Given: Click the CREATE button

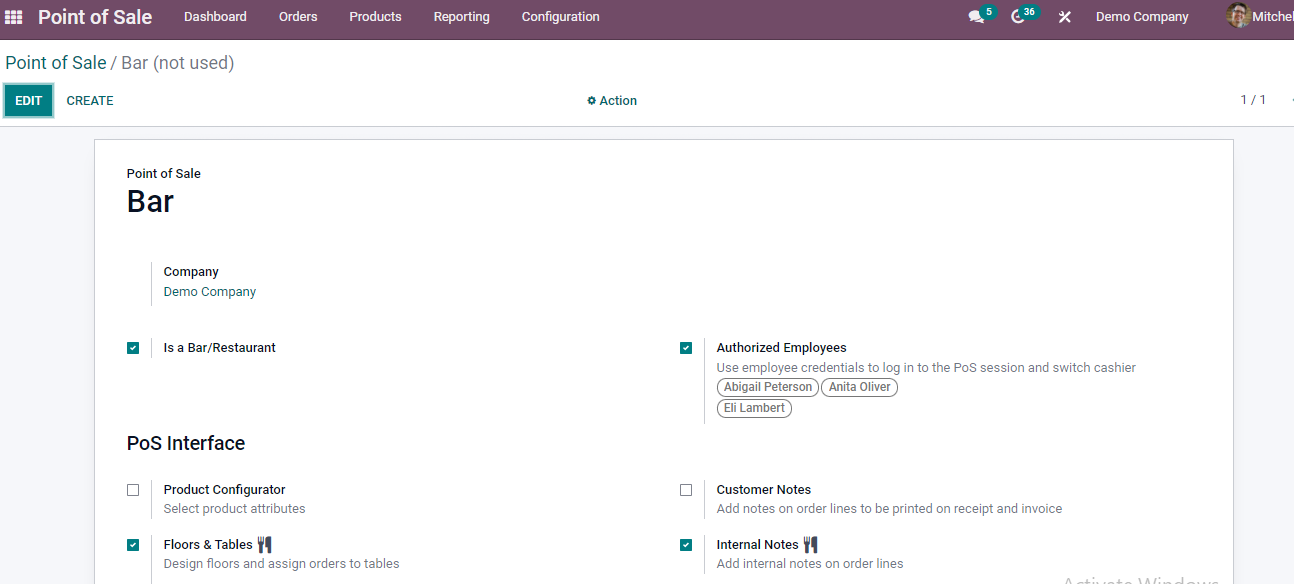Looking at the screenshot, I should click(90, 101).
